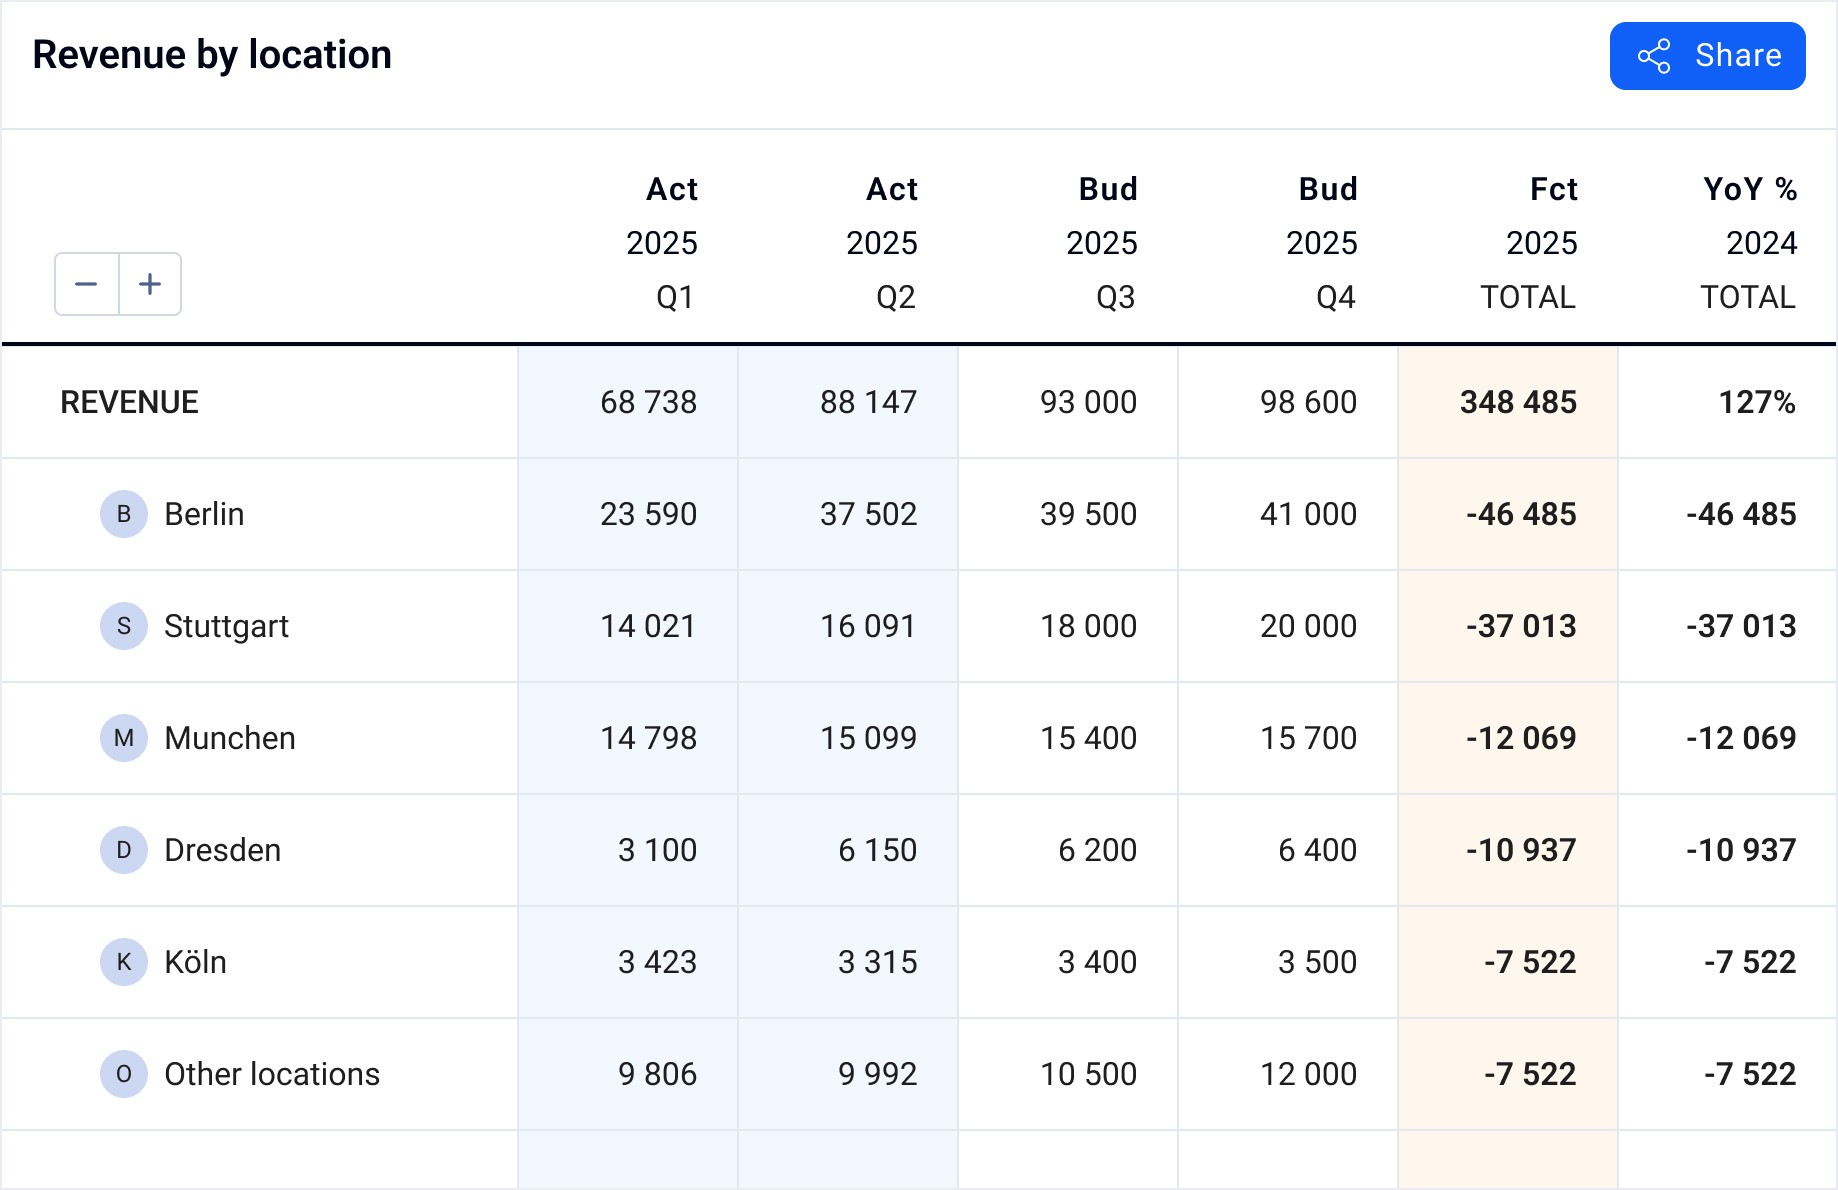Expand rows with the plus button
The height and width of the screenshot is (1190, 1838).
tap(150, 284)
